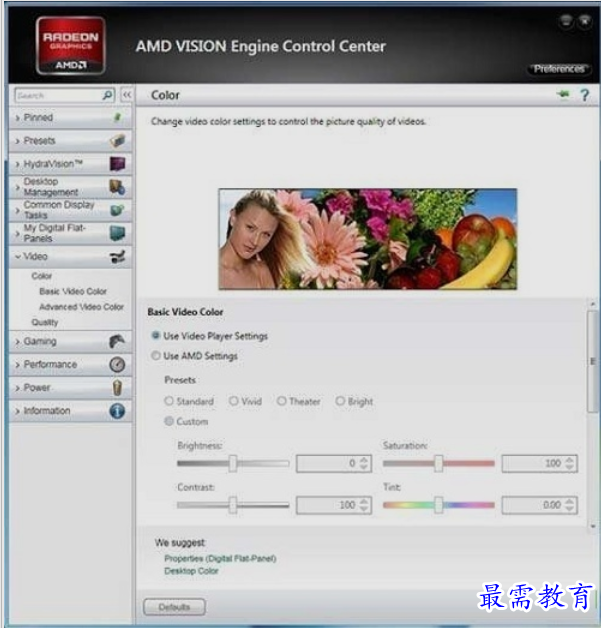Click the scrollbar up arrow
This screenshot has width=601, height=628.
[593, 304]
